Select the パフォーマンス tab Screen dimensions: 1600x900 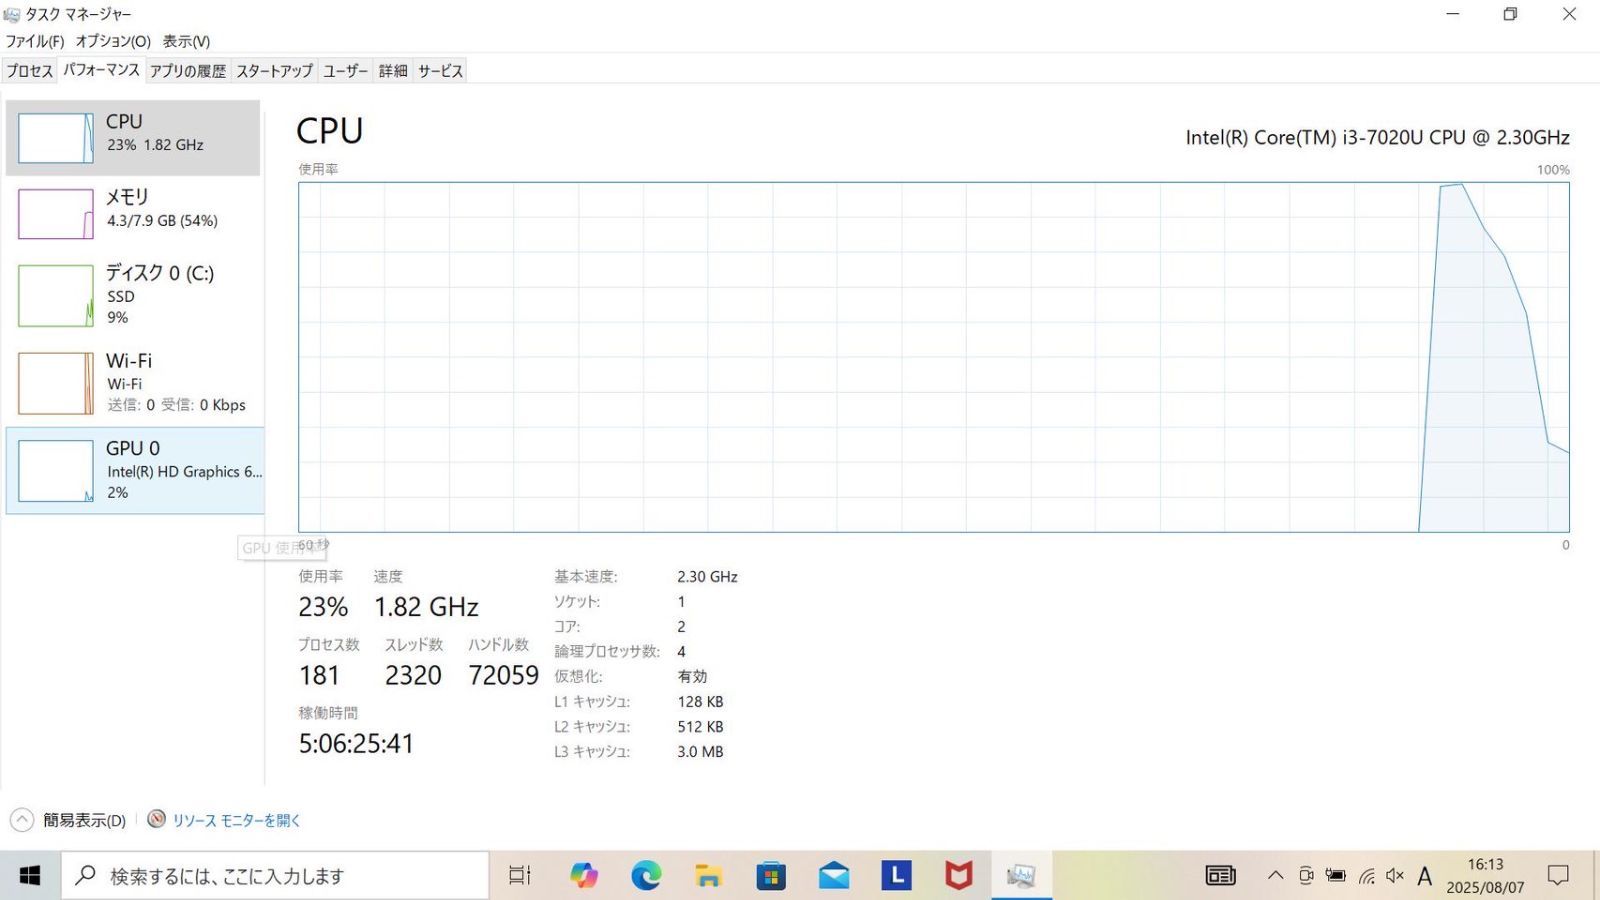click(101, 70)
